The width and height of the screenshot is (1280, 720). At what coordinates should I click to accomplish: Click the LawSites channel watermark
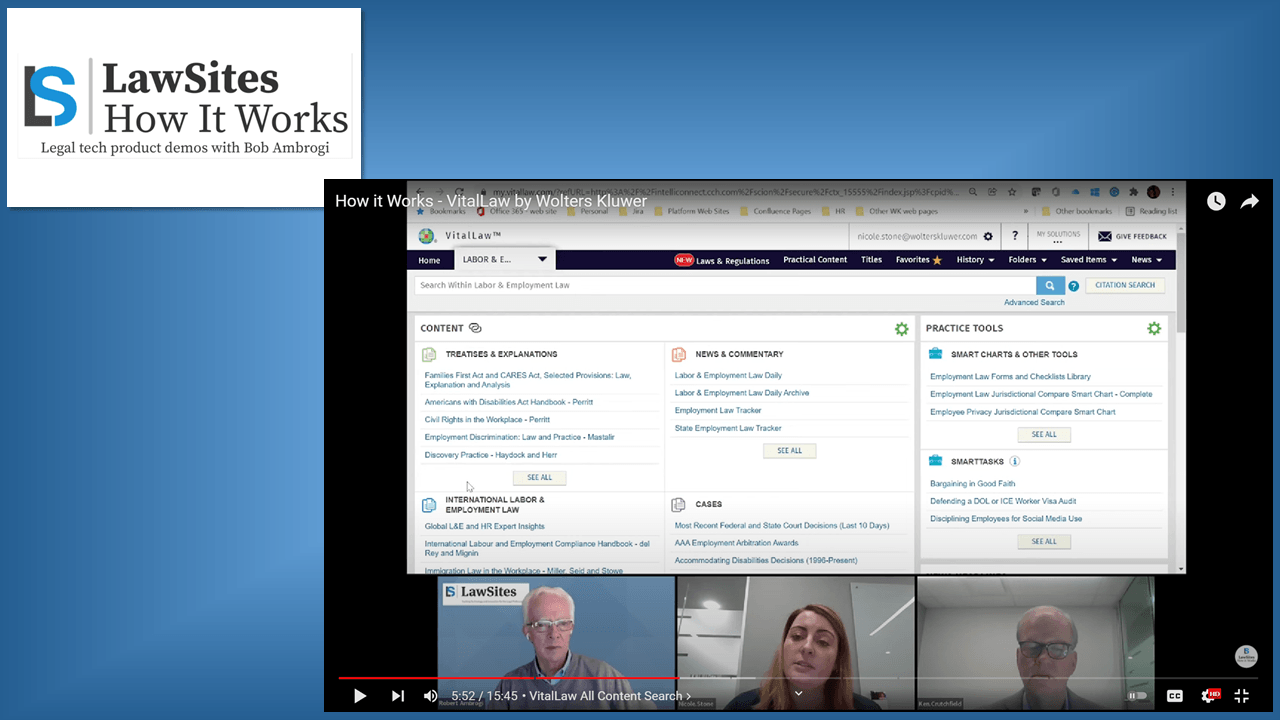pos(1246,656)
